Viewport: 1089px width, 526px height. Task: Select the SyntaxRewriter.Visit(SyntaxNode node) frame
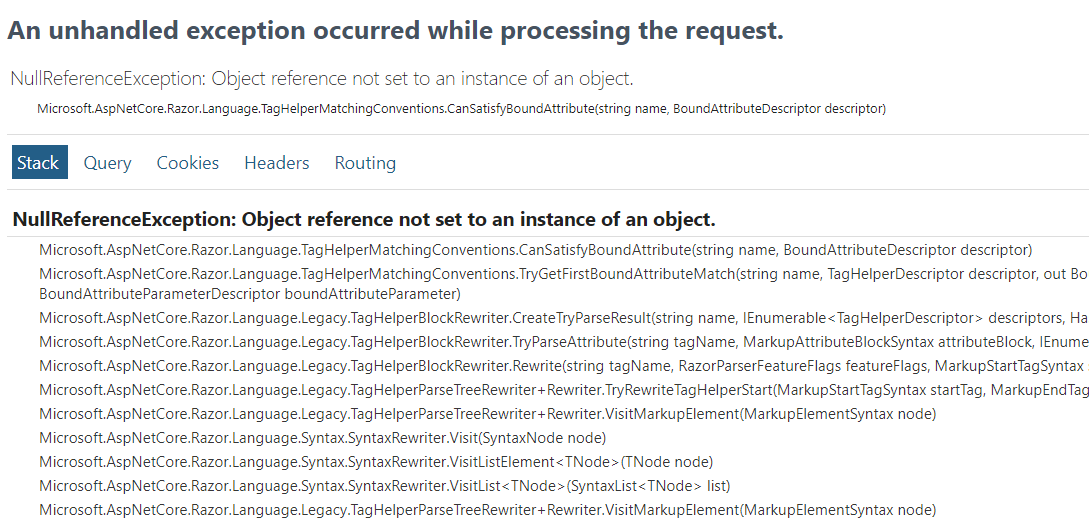tap(322, 438)
